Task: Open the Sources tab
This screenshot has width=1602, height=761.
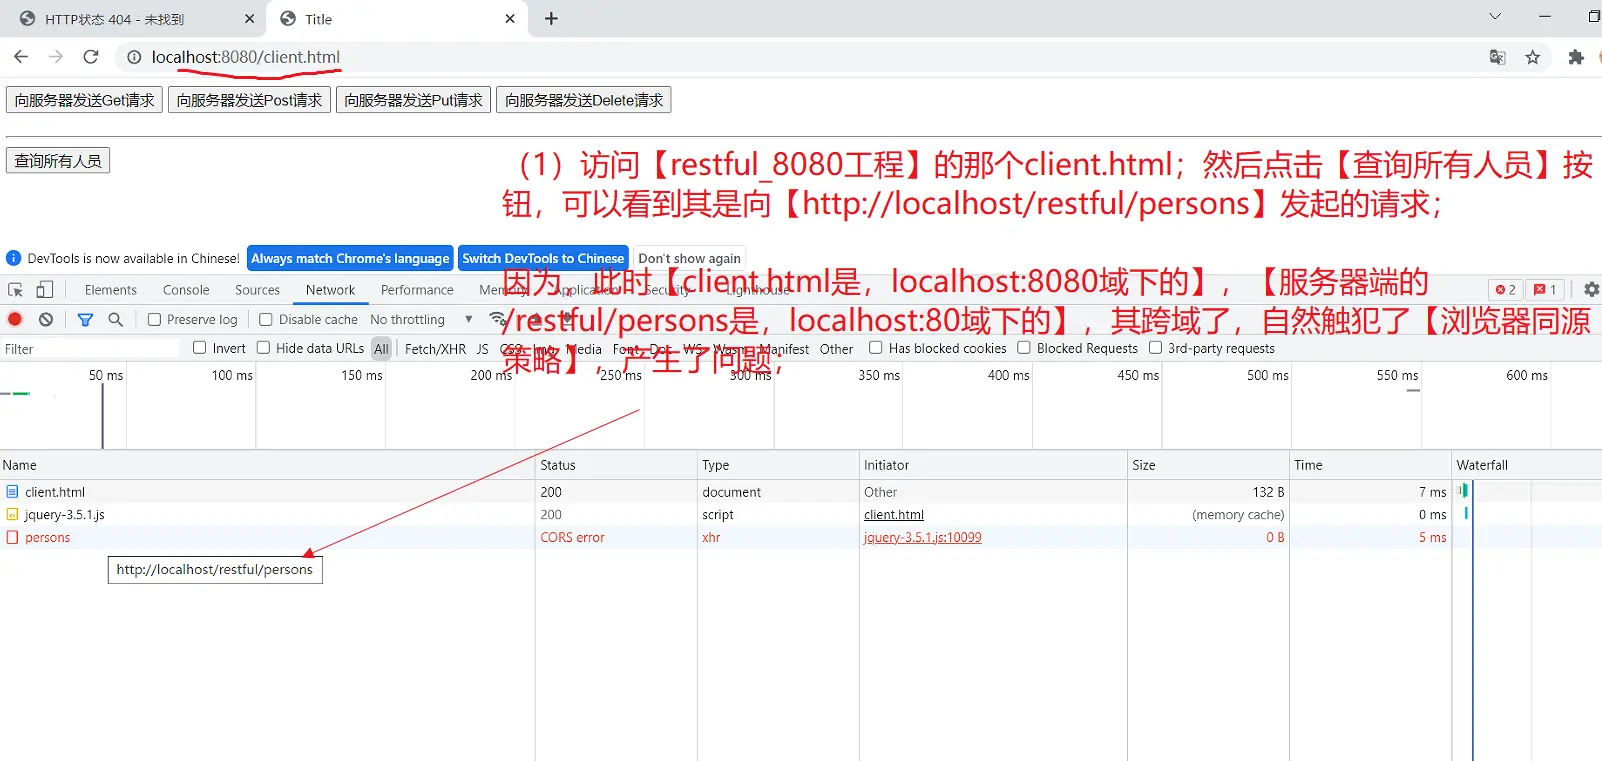Action: 257,290
